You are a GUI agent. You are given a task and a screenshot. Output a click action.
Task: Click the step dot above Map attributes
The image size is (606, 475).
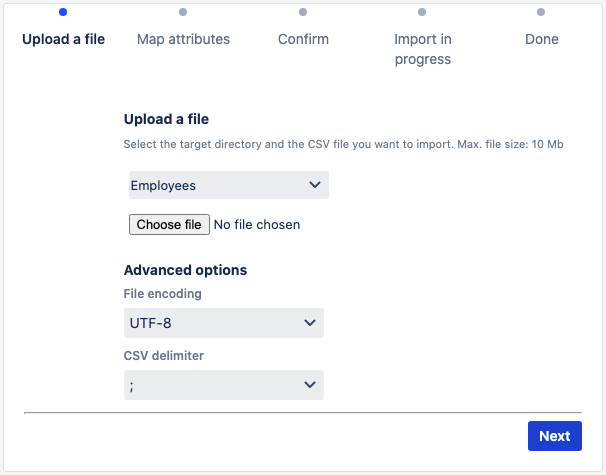pyautogui.click(x=183, y=12)
